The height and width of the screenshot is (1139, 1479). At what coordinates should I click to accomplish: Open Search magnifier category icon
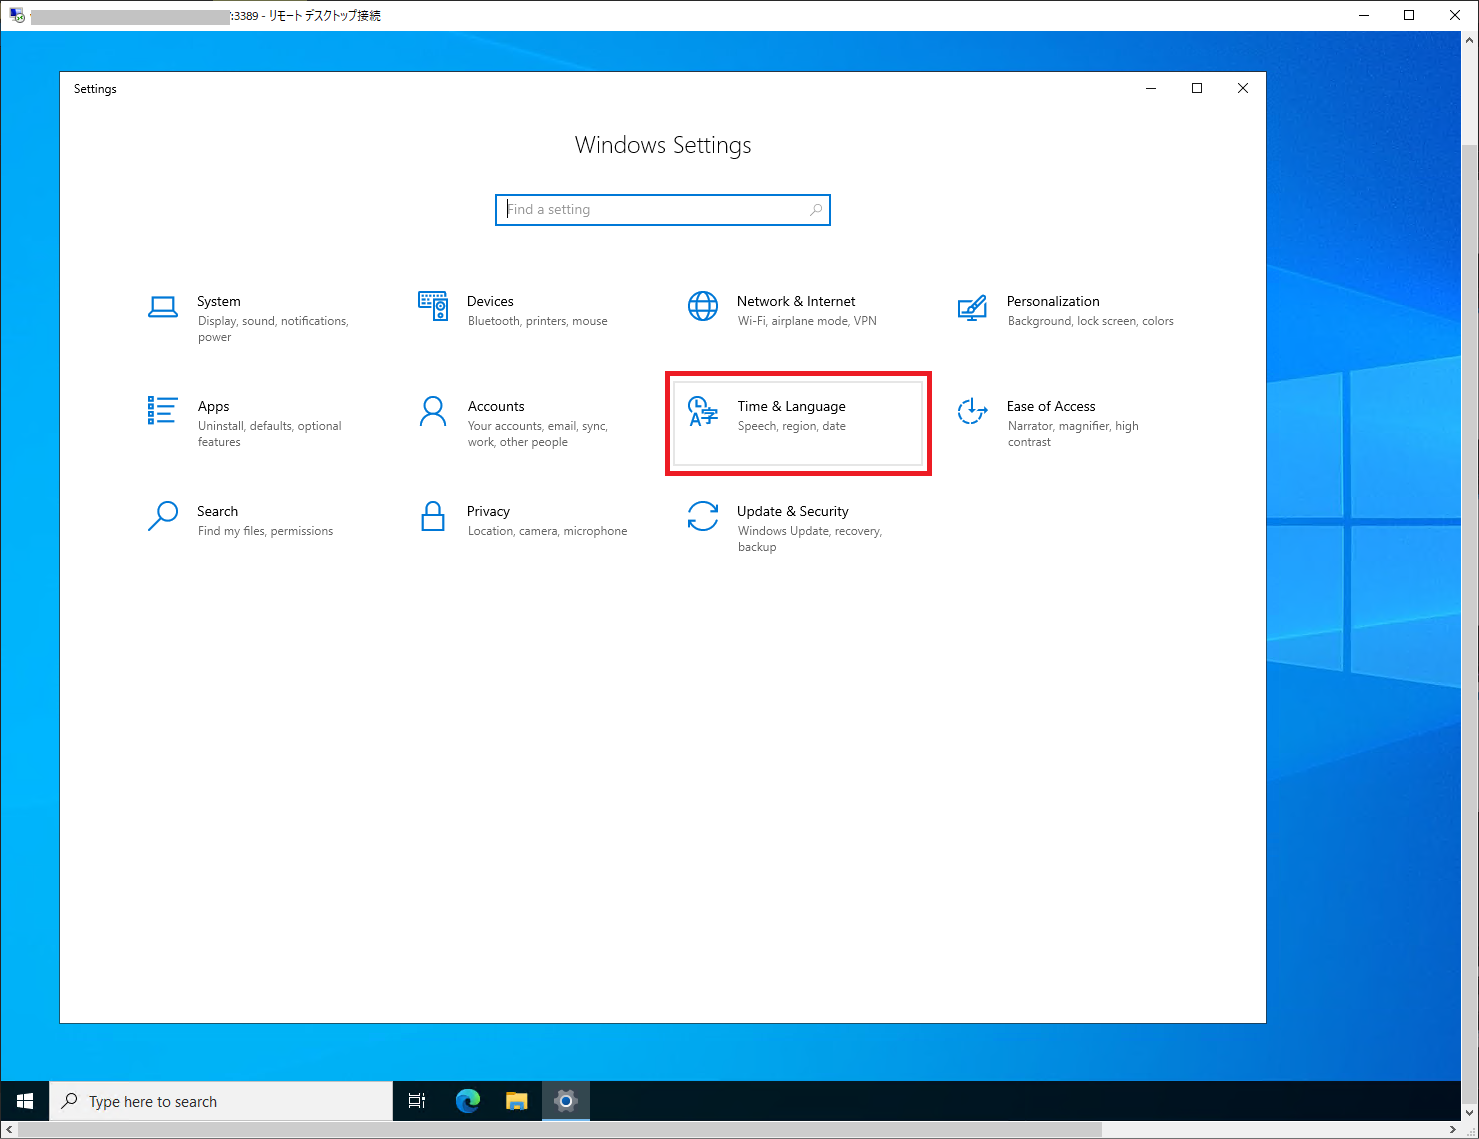tap(163, 516)
